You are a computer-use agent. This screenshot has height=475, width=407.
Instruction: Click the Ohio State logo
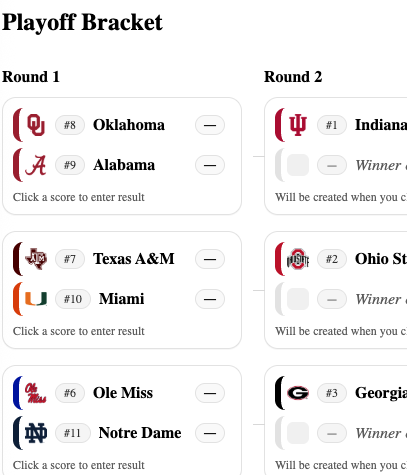tap(298, 259)
